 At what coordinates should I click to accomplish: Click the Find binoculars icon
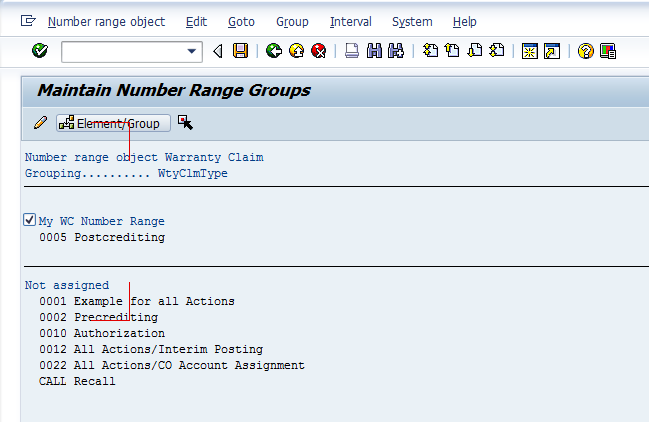click(374, 51)
